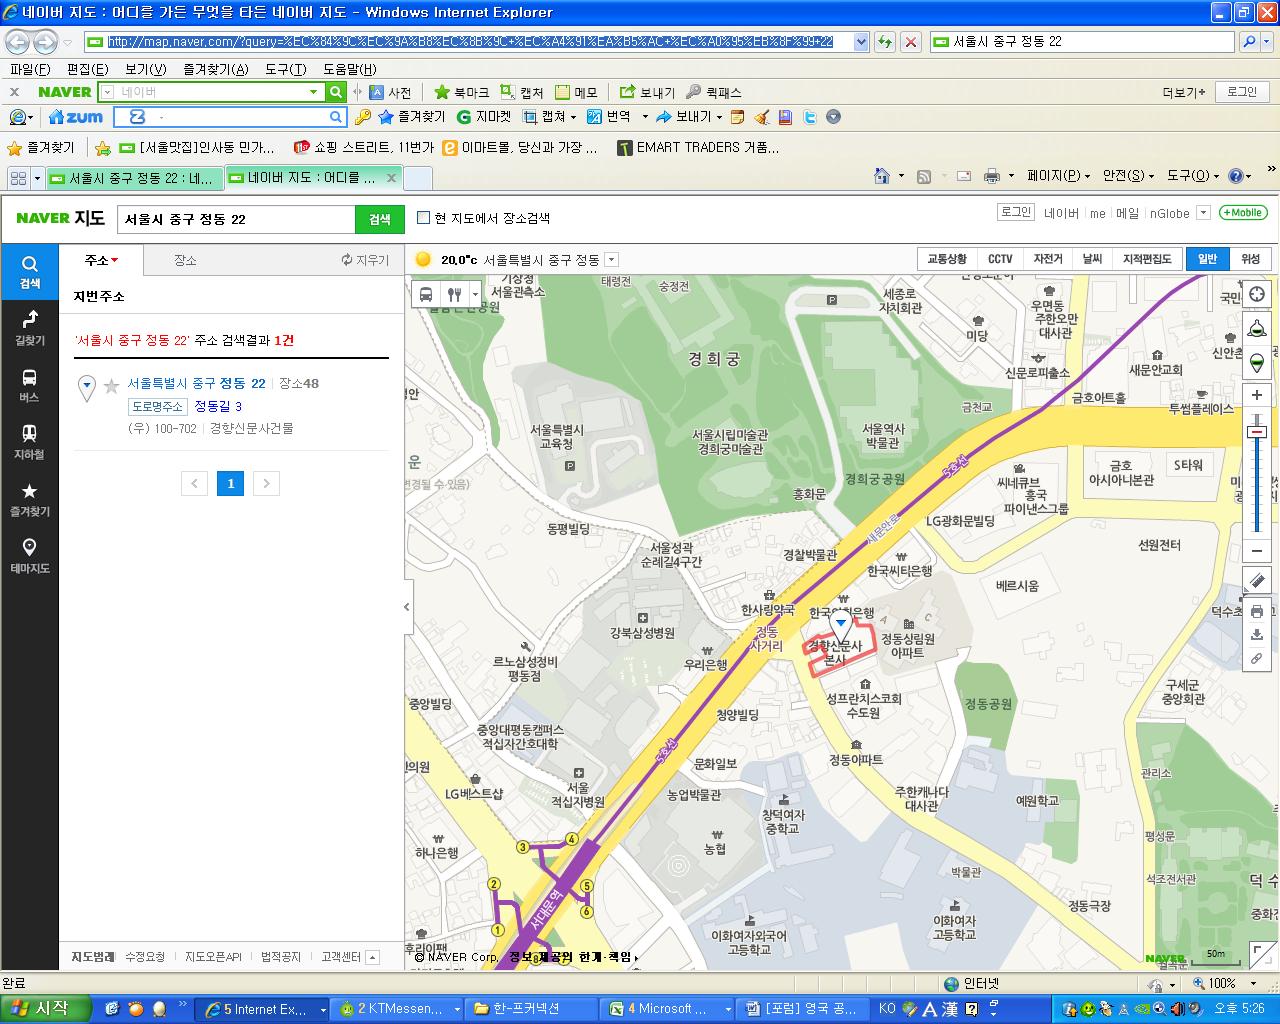Click the map URL link copy icon
Screen dimensions: 1280x1024
[1257, 659]
